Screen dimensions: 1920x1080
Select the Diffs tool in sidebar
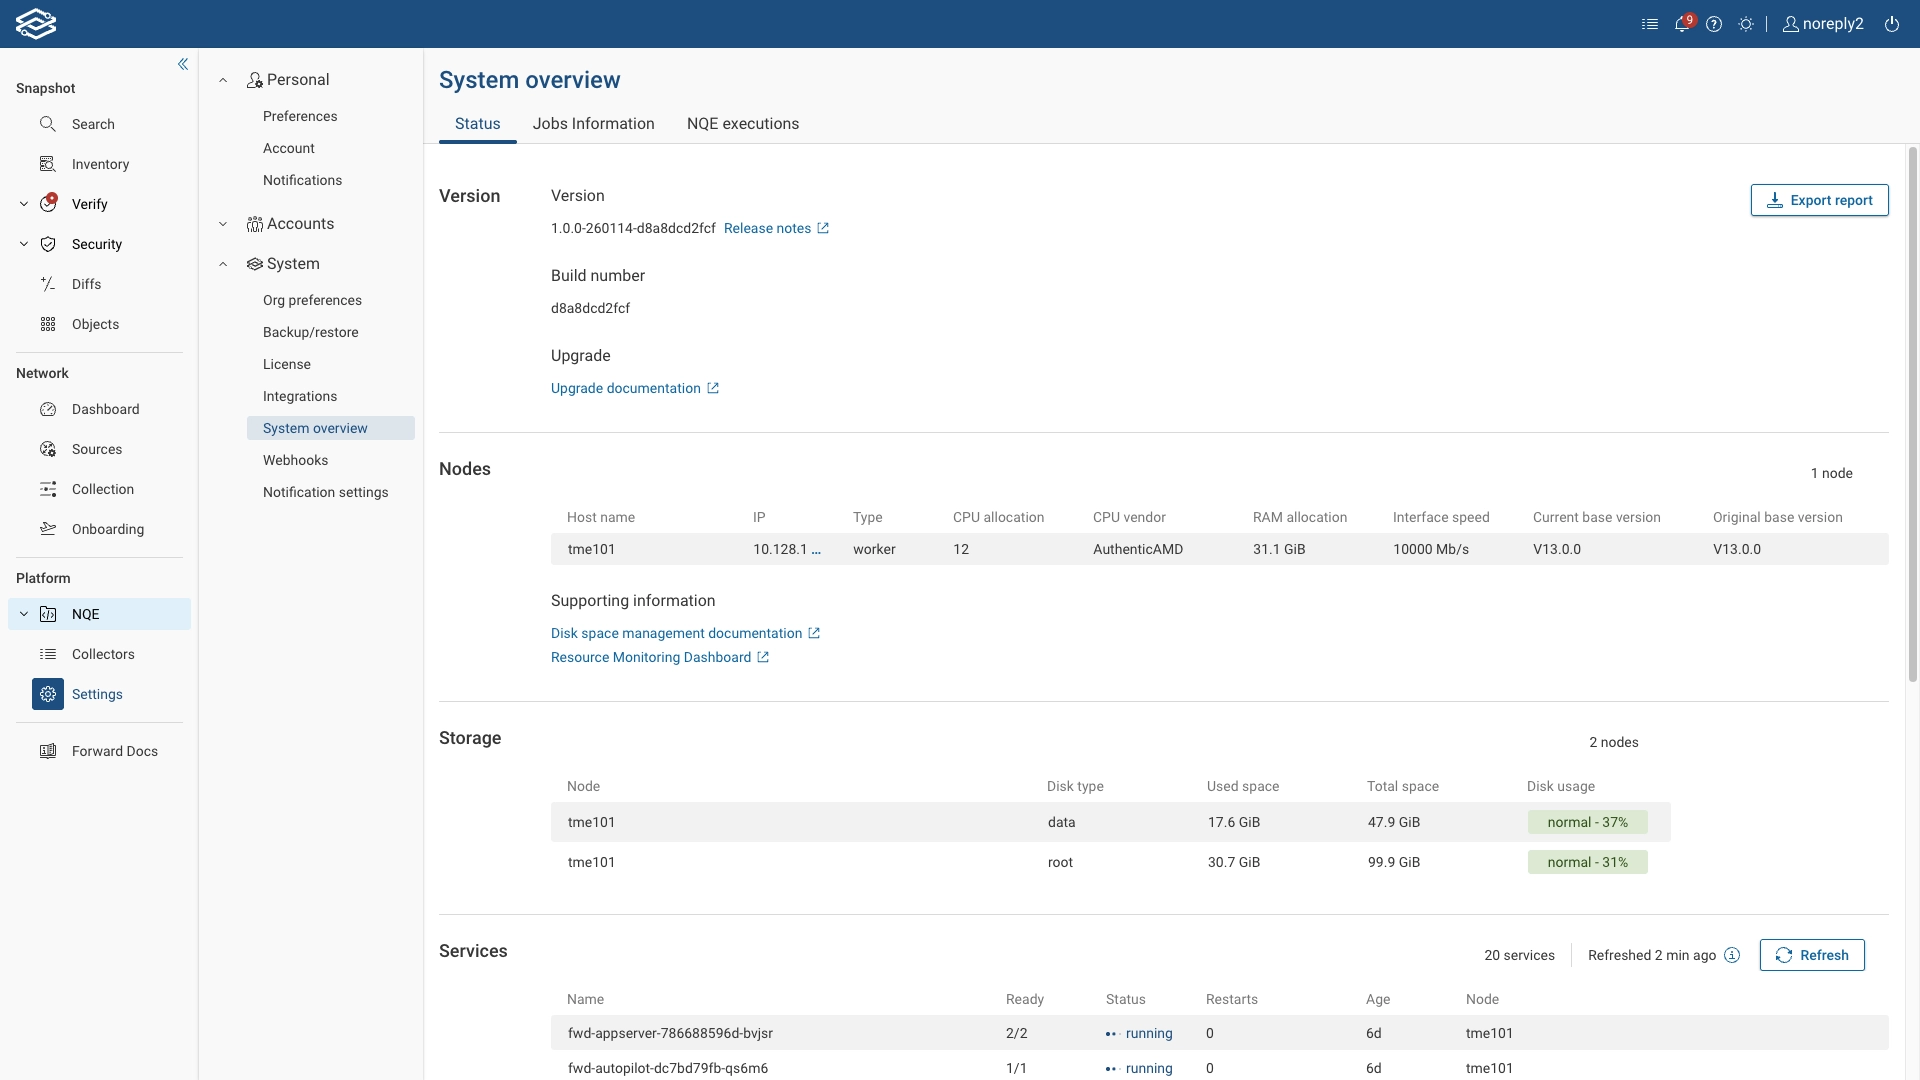(x=86, y=284)
